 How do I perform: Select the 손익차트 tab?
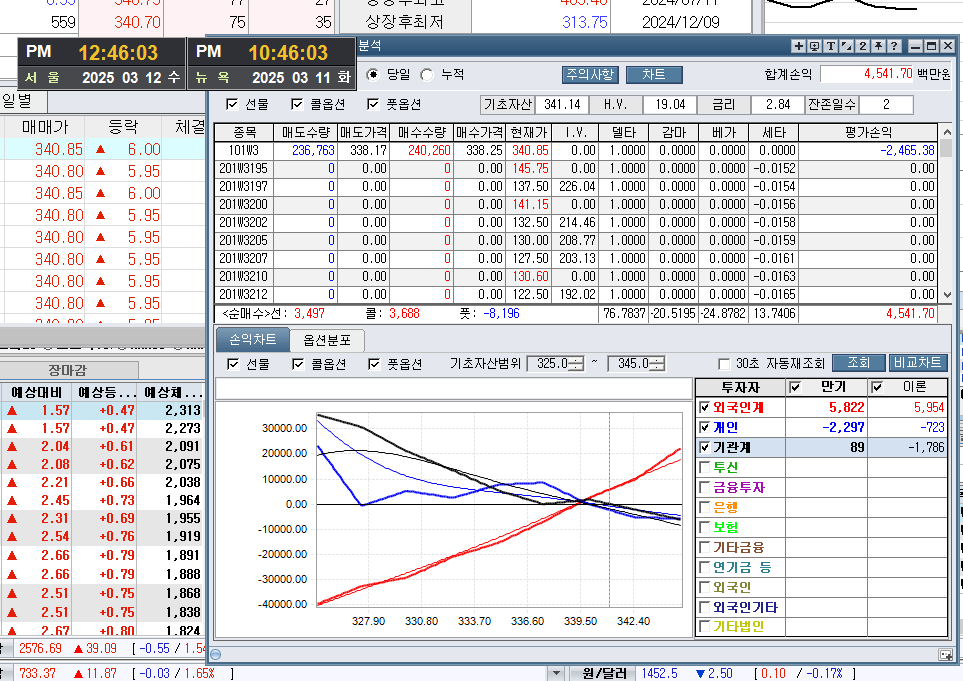[252, 339]
